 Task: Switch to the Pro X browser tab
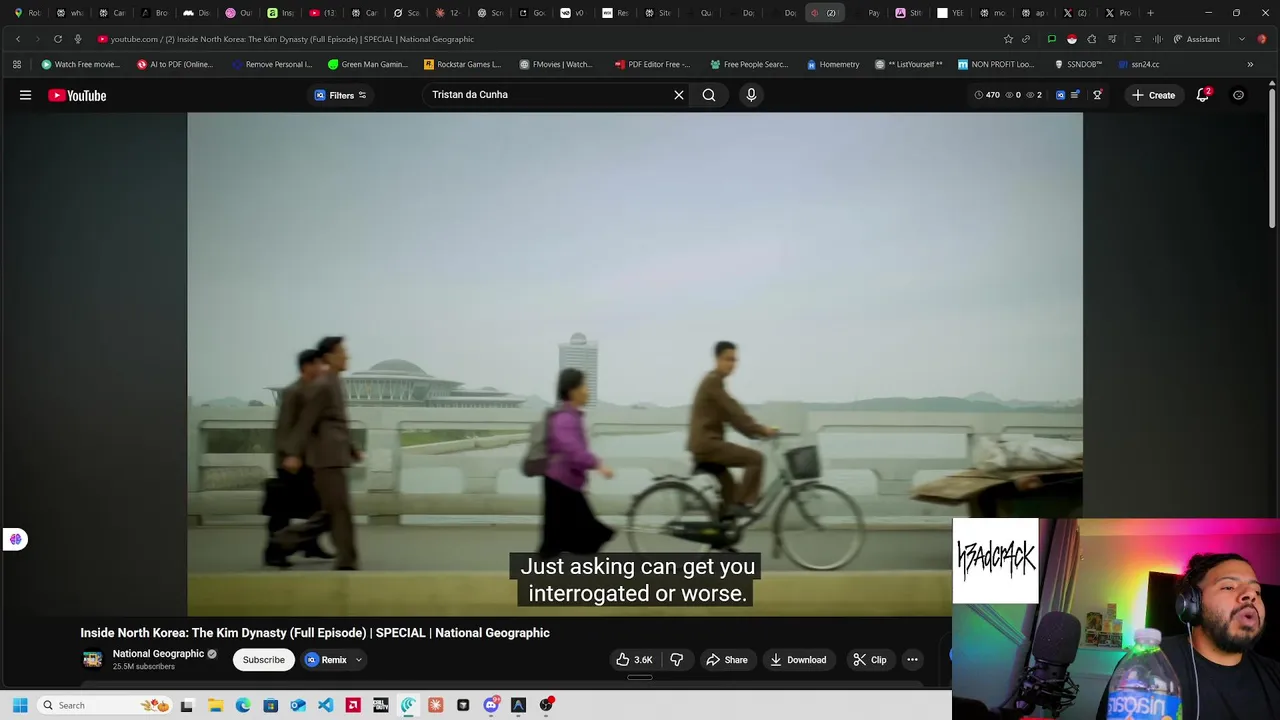point(1118,13)
